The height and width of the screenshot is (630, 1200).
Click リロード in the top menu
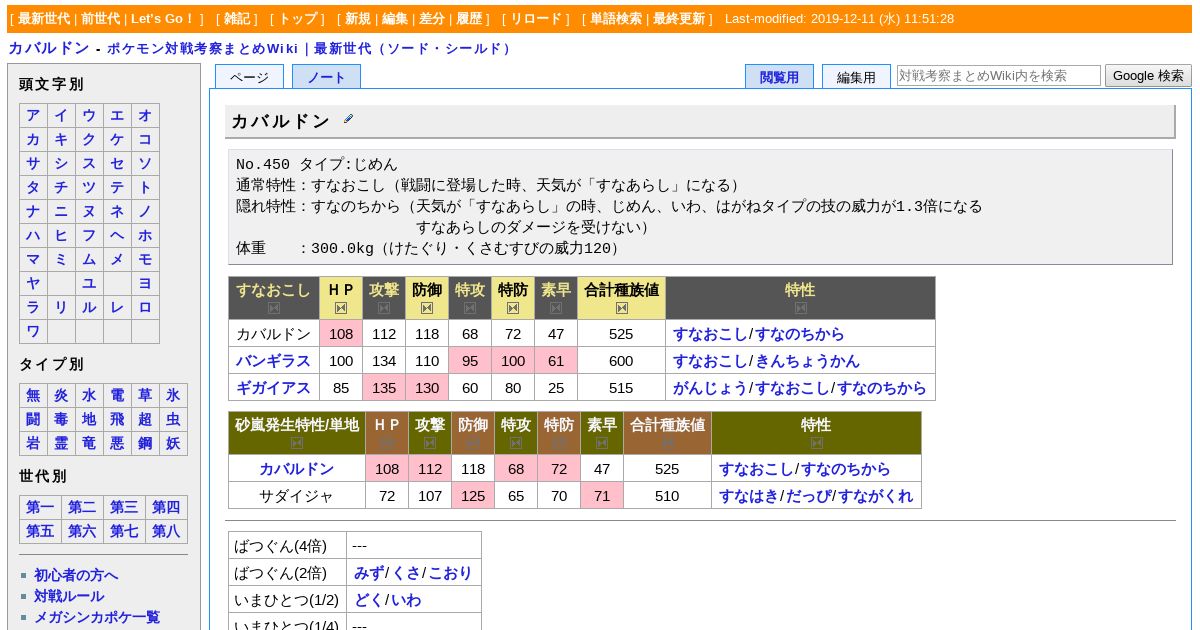click(x=536, y=19)
